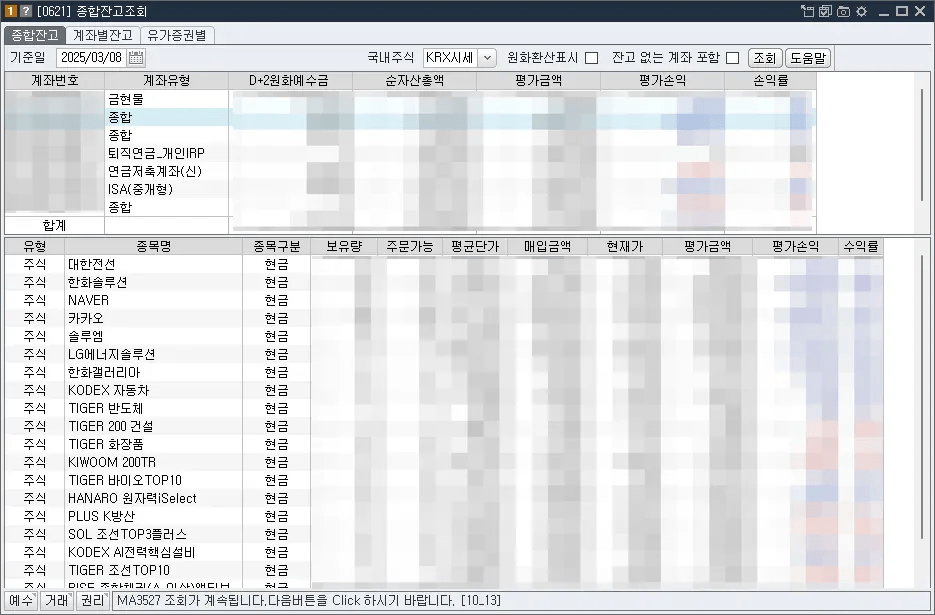Image resolution: width=935 pixels, height=615 pixels.
Task: Select the KIWOOM 200TR row
Action: pos(444,462)
